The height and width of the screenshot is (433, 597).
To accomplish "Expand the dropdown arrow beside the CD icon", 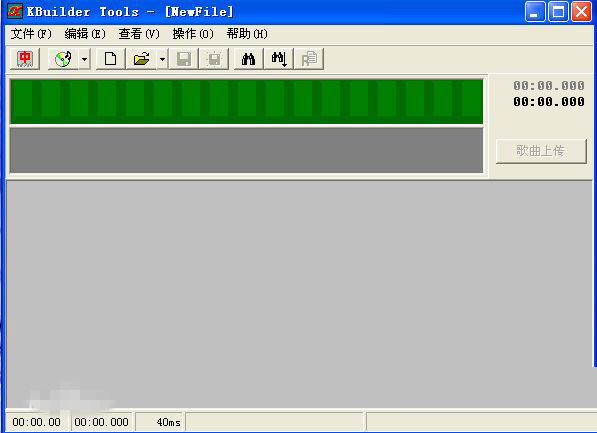I will point(85,59).
